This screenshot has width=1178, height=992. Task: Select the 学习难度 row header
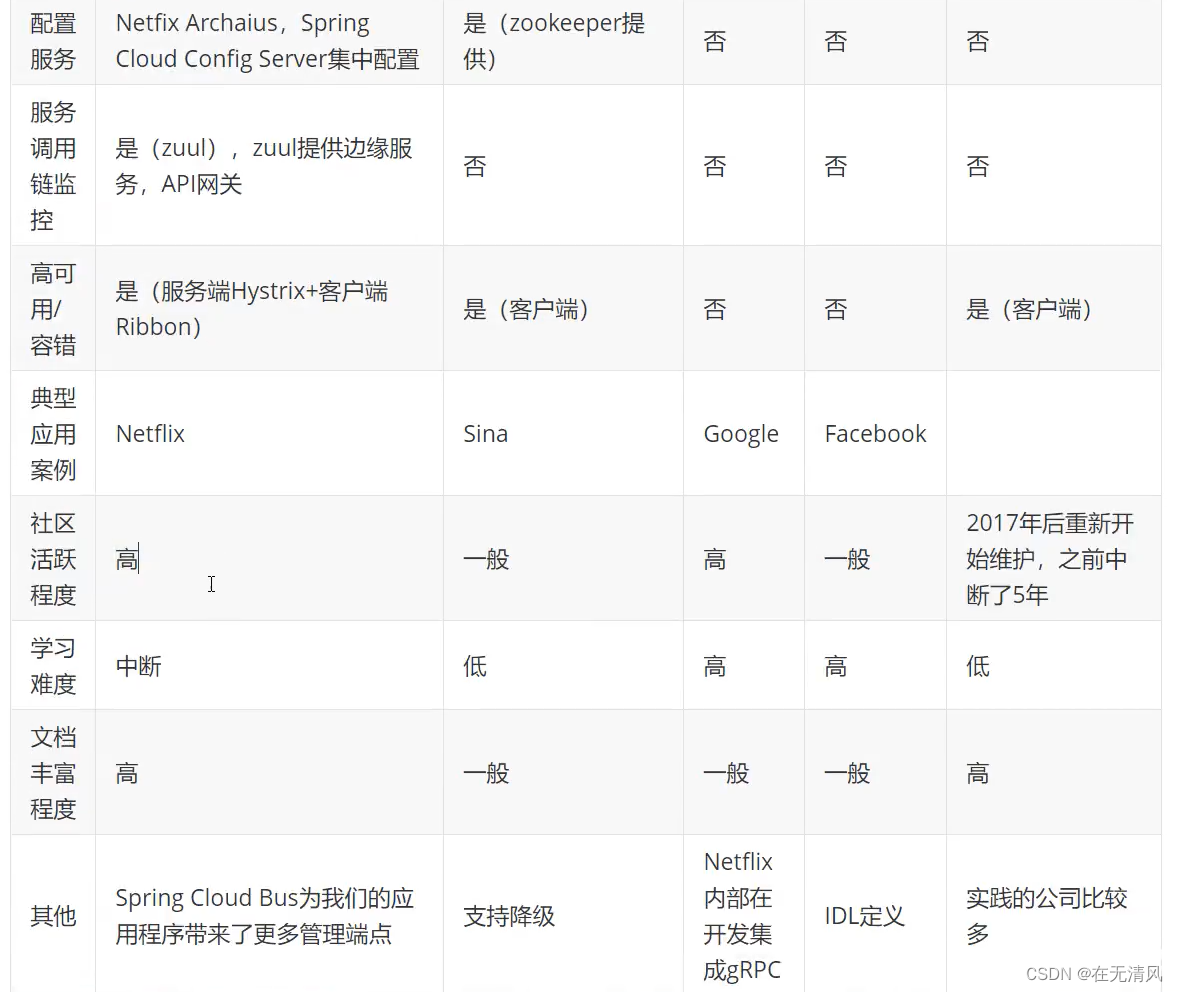[x=52, y=665]
